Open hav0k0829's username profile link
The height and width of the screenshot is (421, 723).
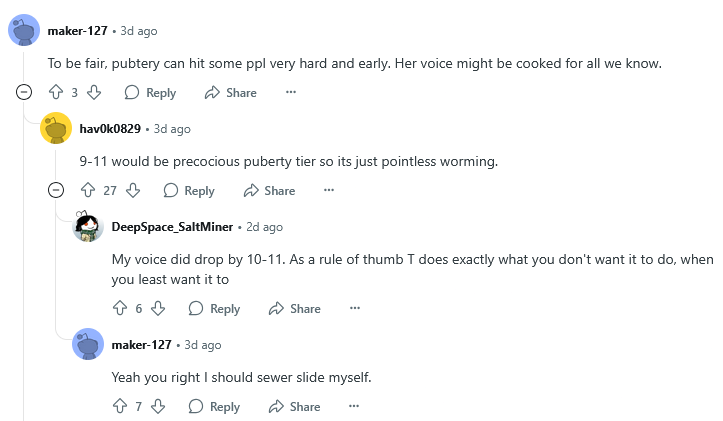pyautogui.click(x=110, y=129)
